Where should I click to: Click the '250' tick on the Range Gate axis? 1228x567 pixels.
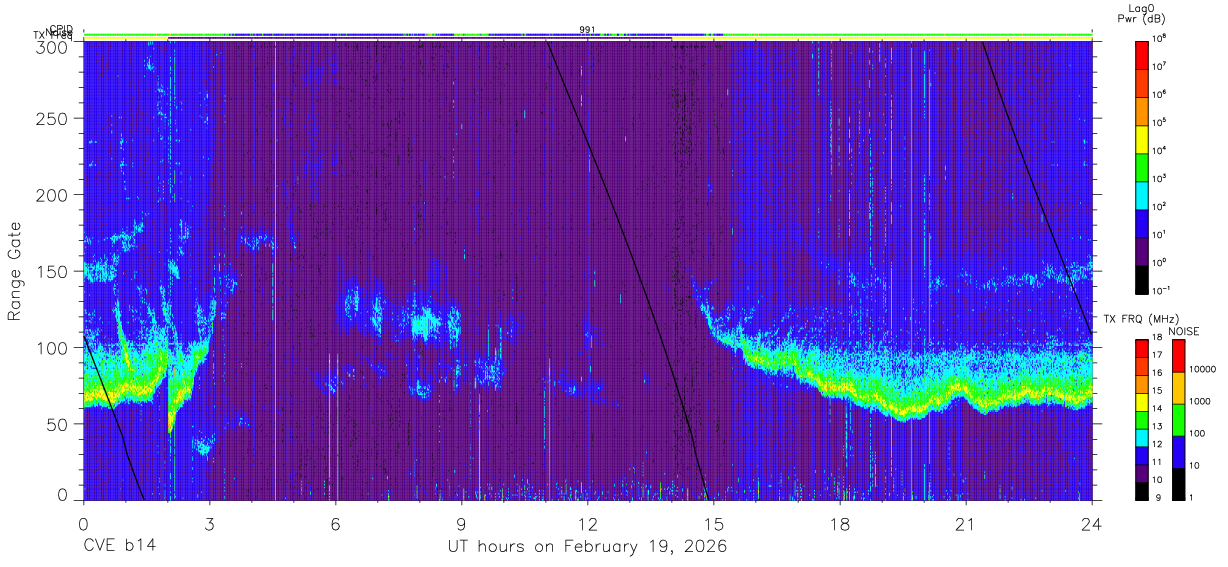click(53, 119)
